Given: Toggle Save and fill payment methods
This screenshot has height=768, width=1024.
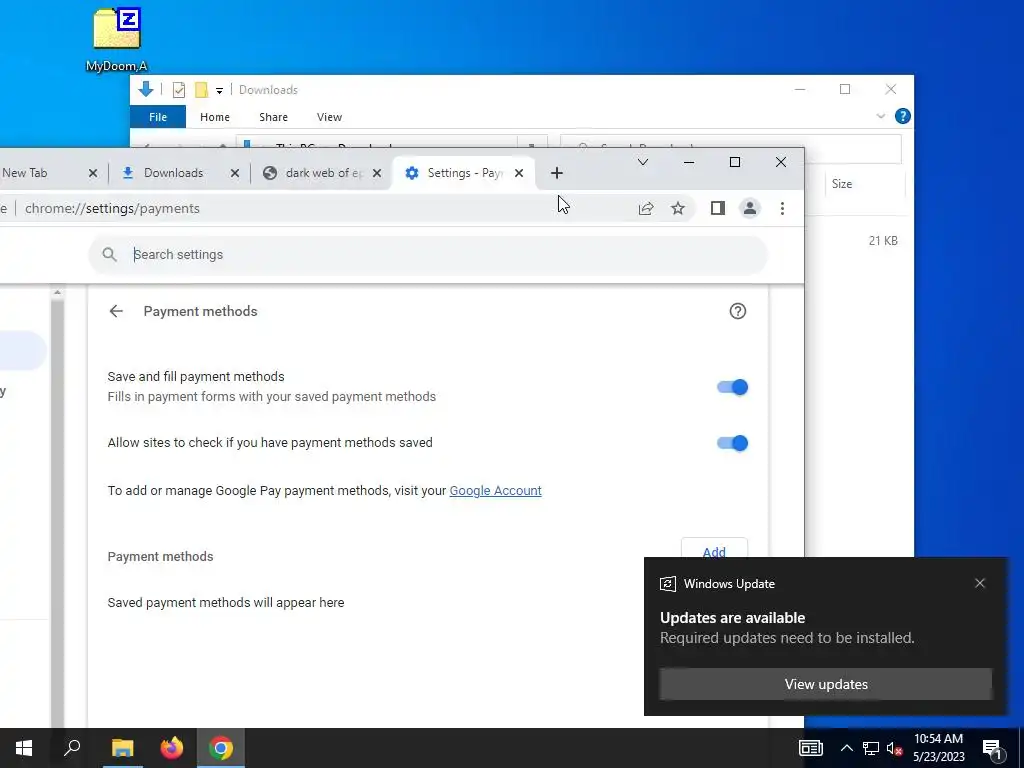Looking at the screenshot, I should (x=732, y=387).
